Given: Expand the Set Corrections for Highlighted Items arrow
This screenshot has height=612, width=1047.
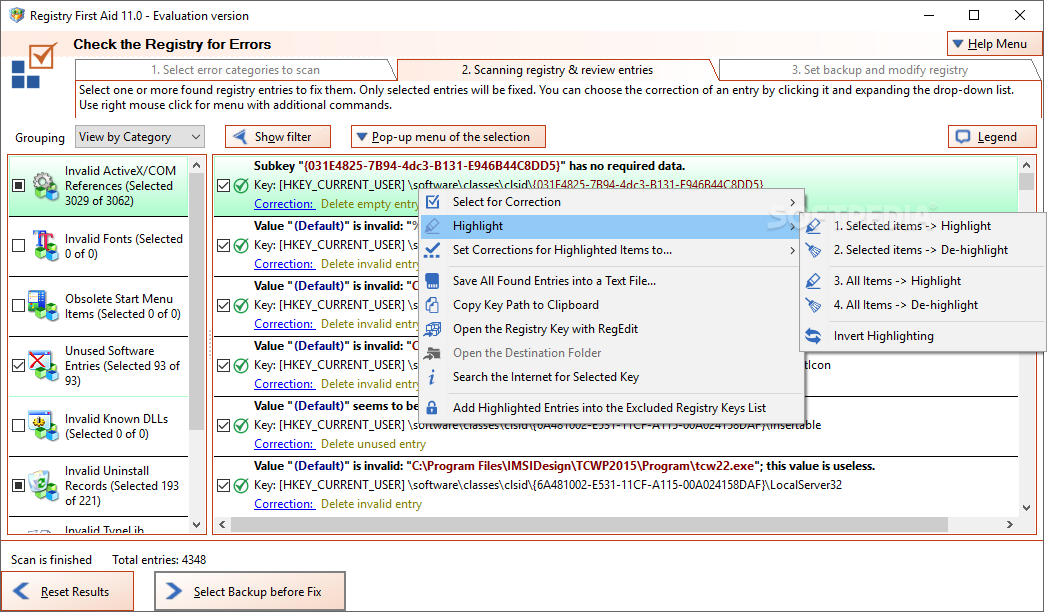Looking at the screenshot, I should pyautogui.click(x=793, y=250).
